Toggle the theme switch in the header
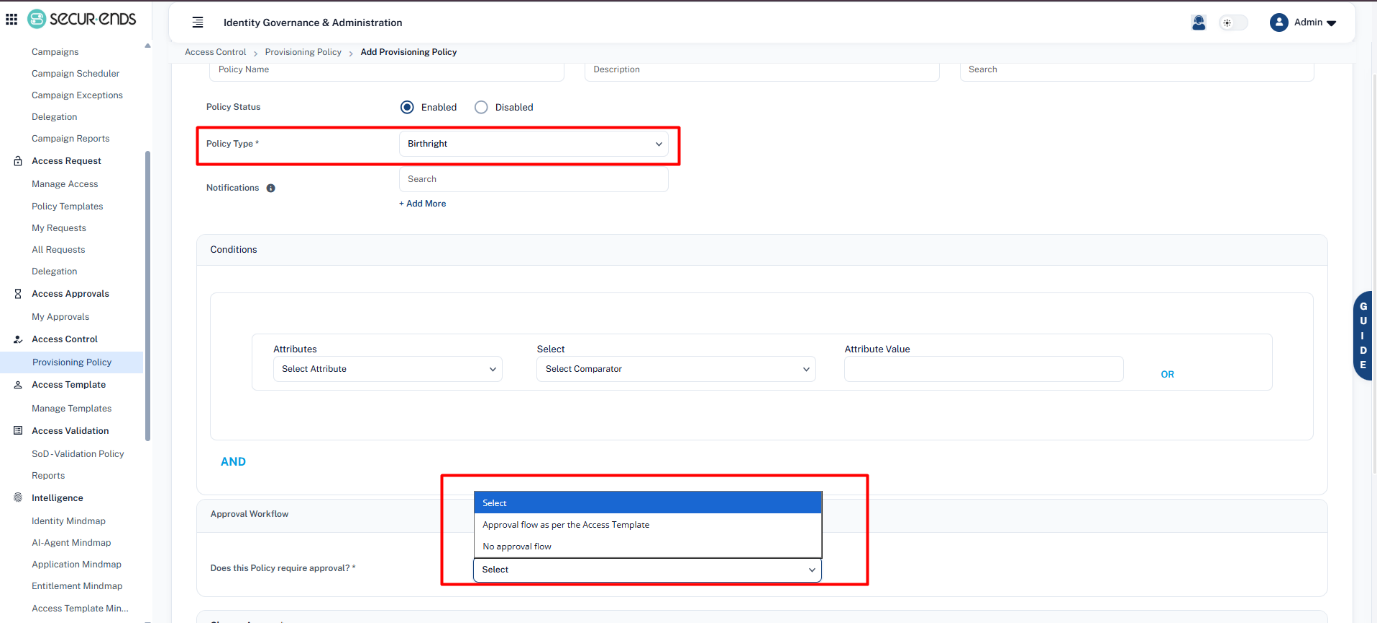This screenshot has width=1378, height=624. click(1233, 22)
